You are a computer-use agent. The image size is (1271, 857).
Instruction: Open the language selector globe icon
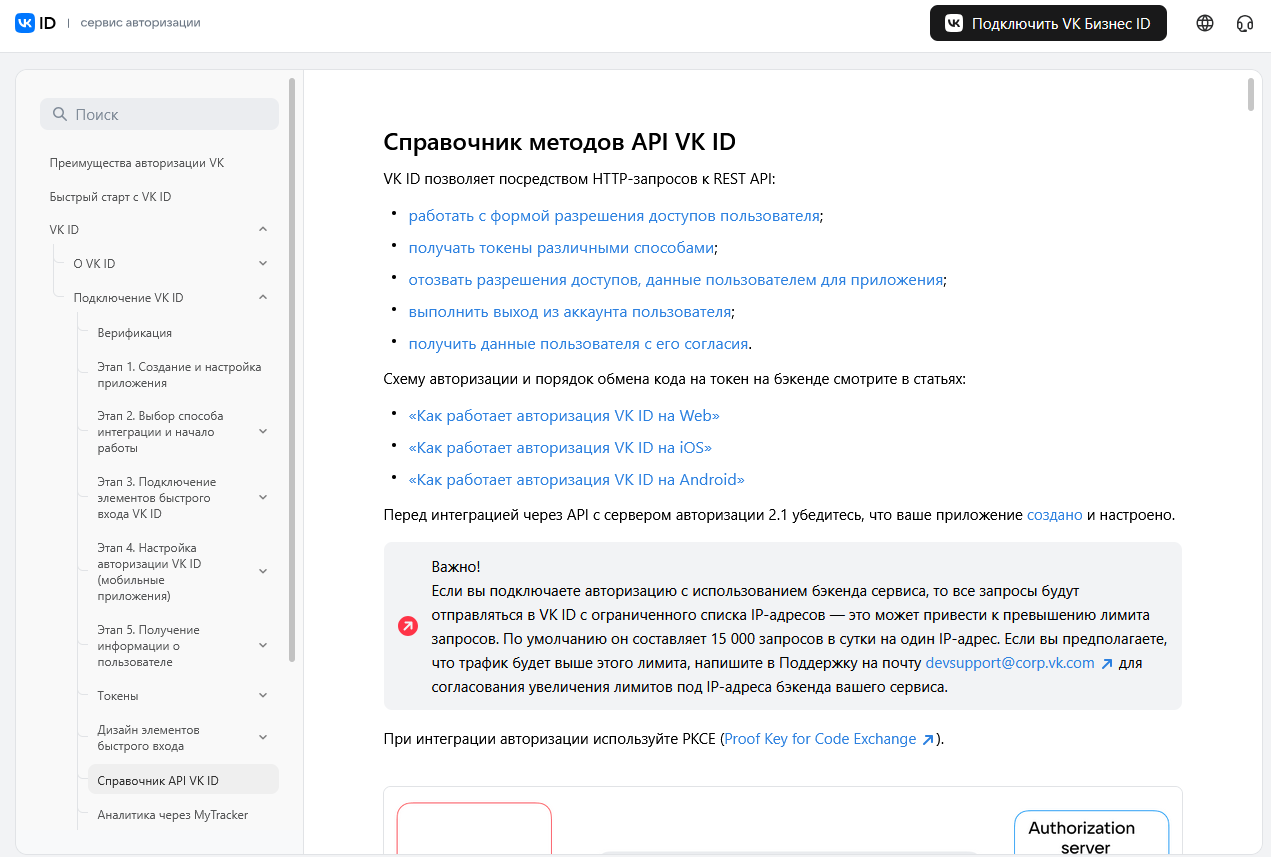click(1205, 23)
